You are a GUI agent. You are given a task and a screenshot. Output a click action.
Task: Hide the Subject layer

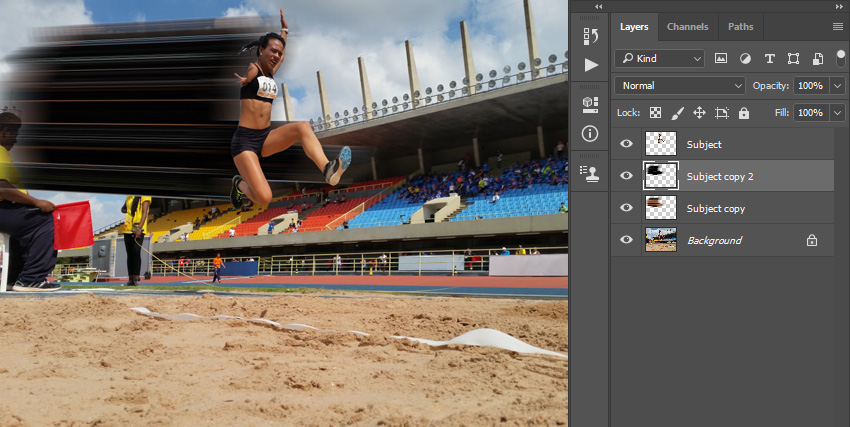click(x=626, y=144)
